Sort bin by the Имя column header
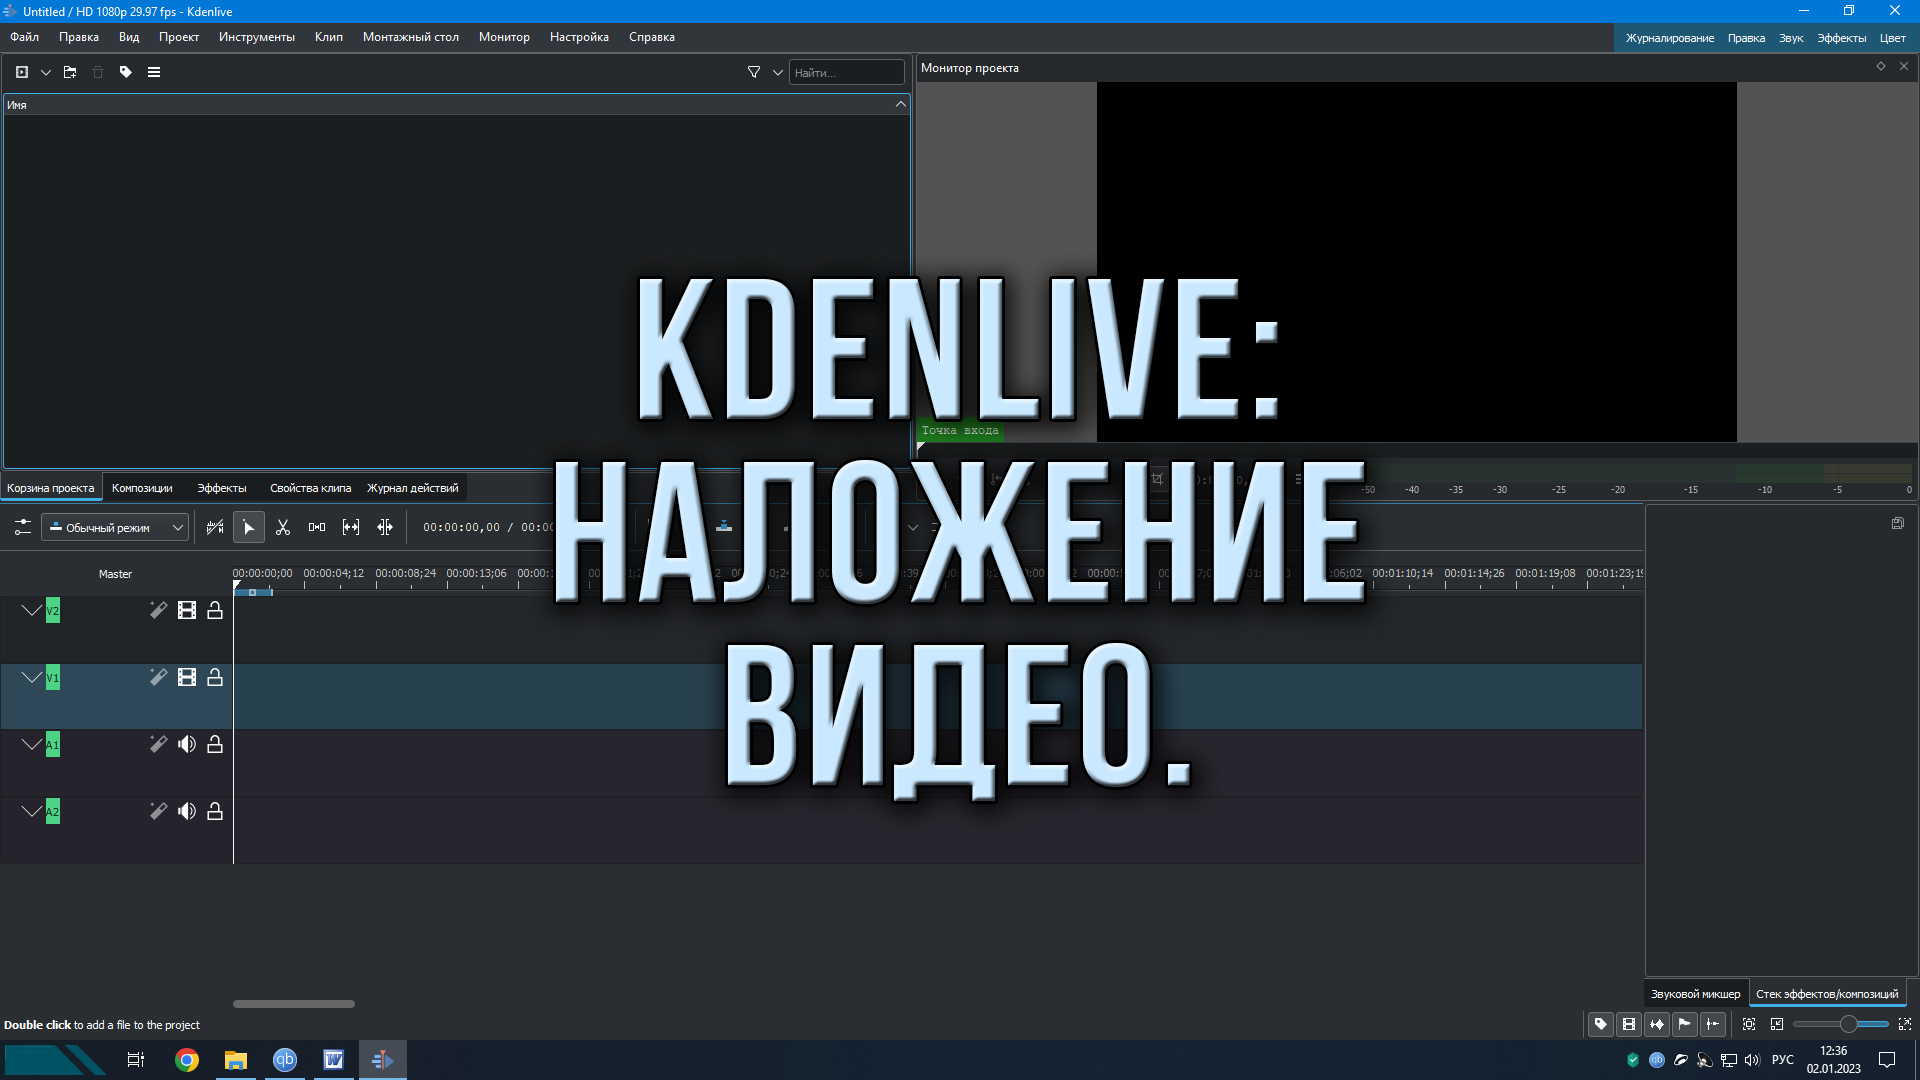Image resolution: width=1920 pixels, height=1080 pixels. [457, 104]
